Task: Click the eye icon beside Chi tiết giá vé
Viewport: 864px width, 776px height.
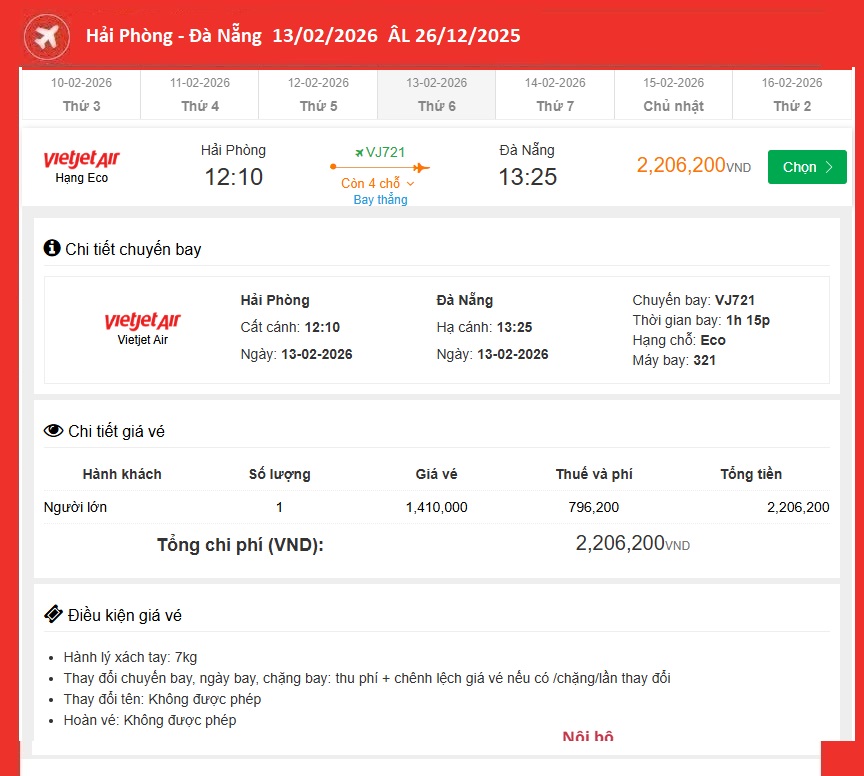Action: point(53,431)
